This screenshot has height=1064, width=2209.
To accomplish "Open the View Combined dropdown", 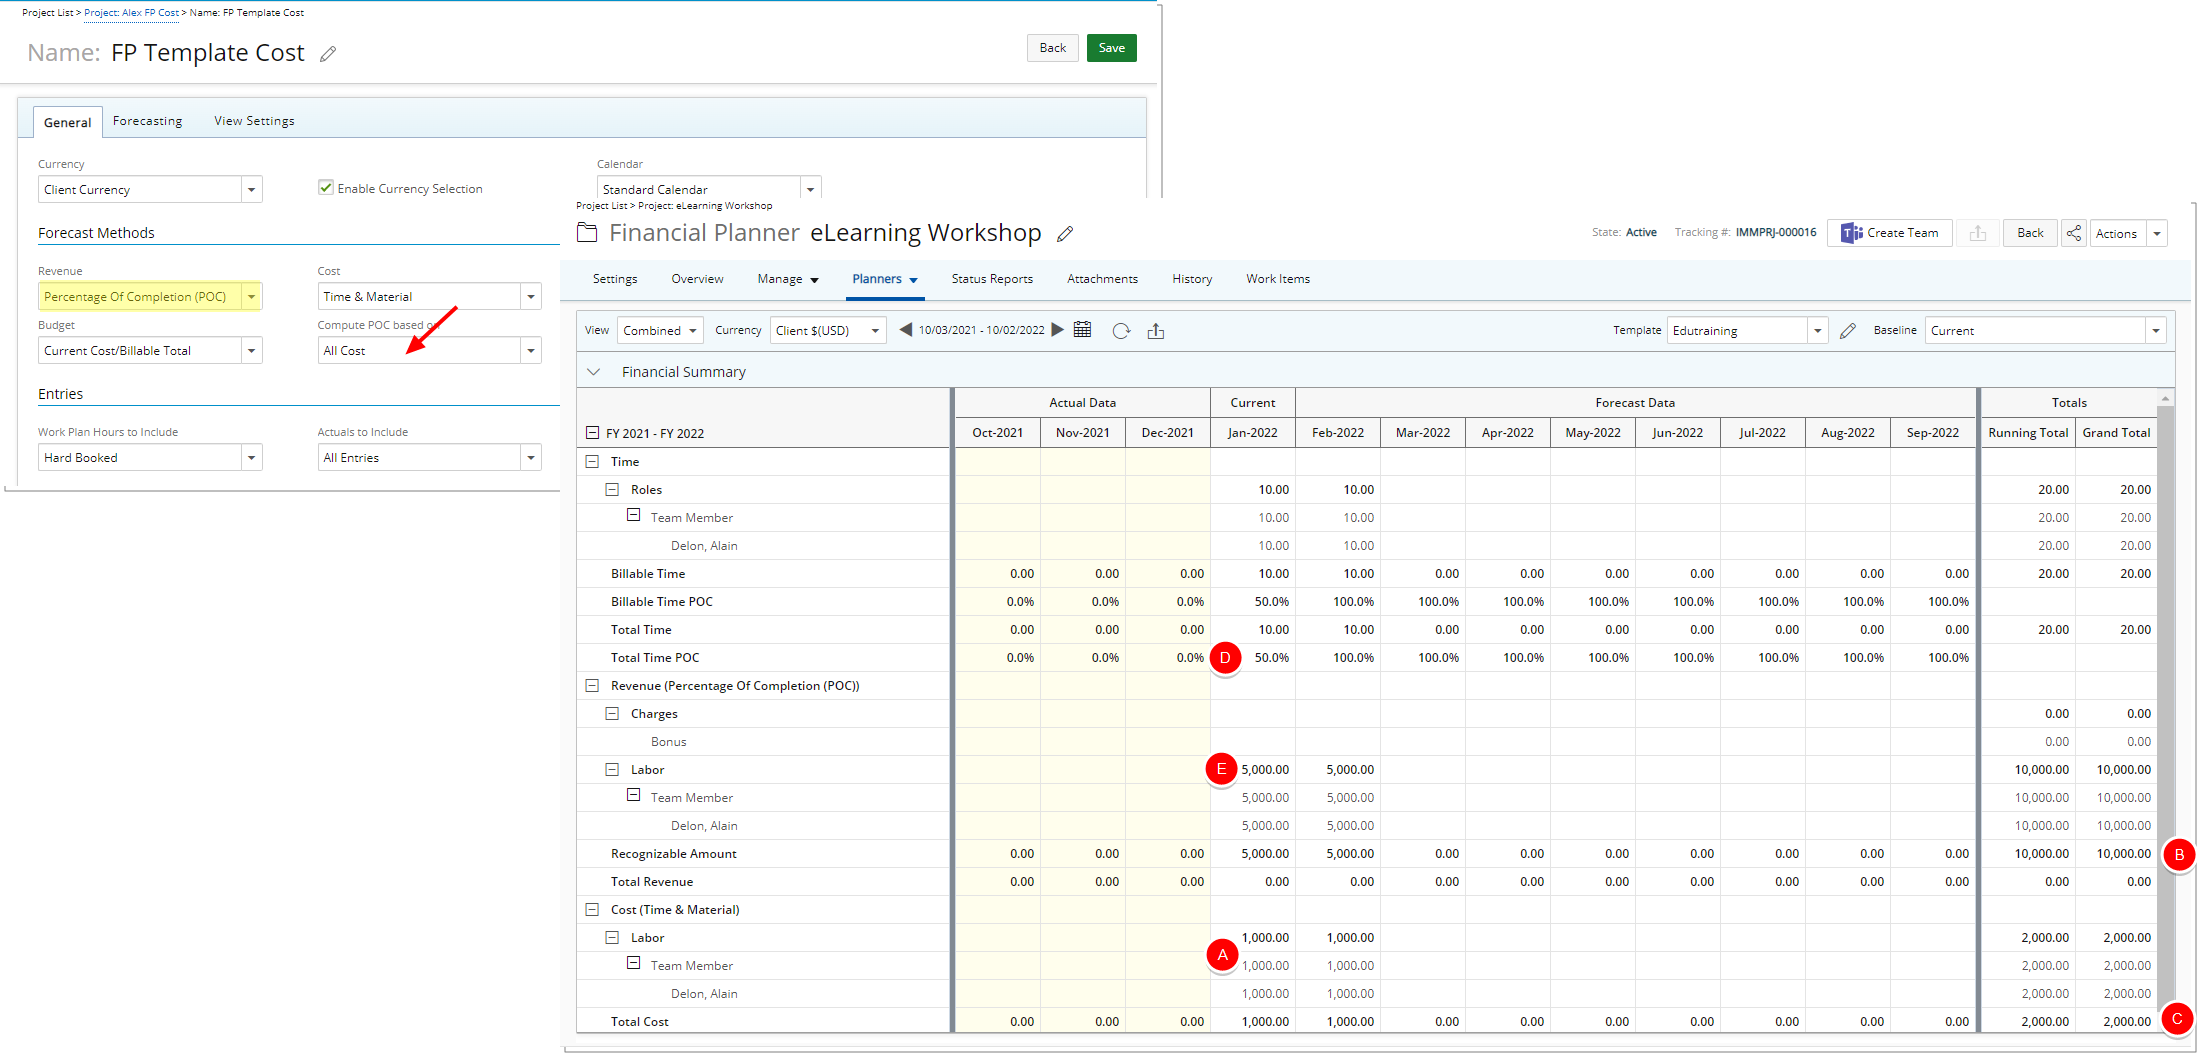I will click(x=660, y=330).
